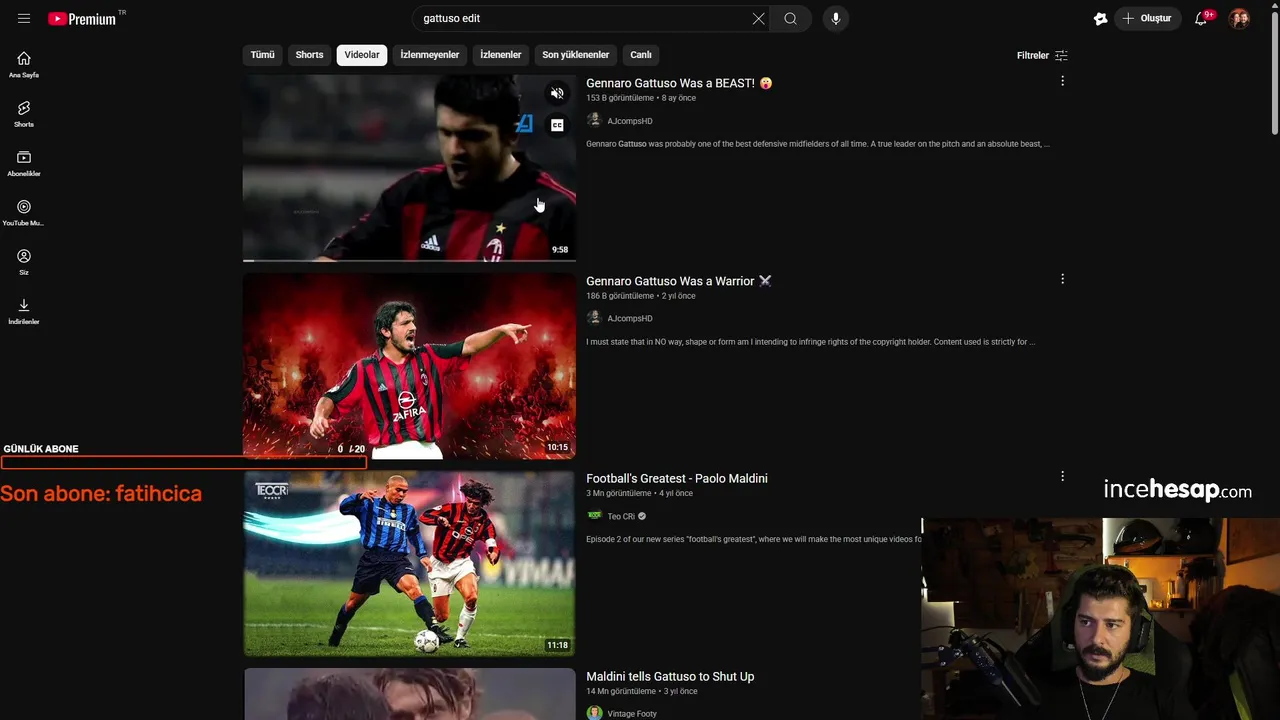Play the previewing Gattuso BEAST thumbnail

pyautogui.click(x=409, y=168)
